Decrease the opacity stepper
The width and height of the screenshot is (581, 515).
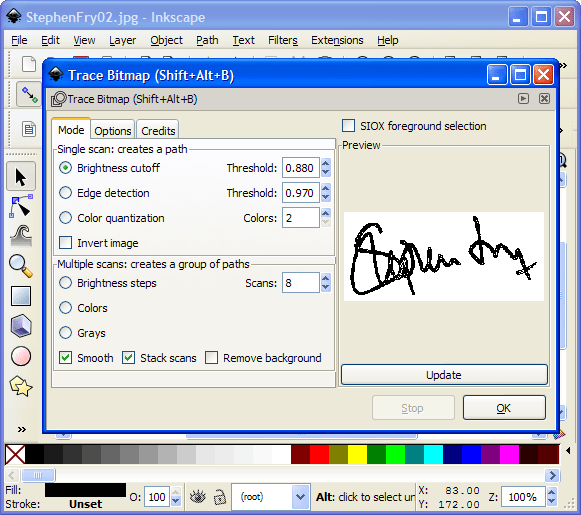point(176,501)
